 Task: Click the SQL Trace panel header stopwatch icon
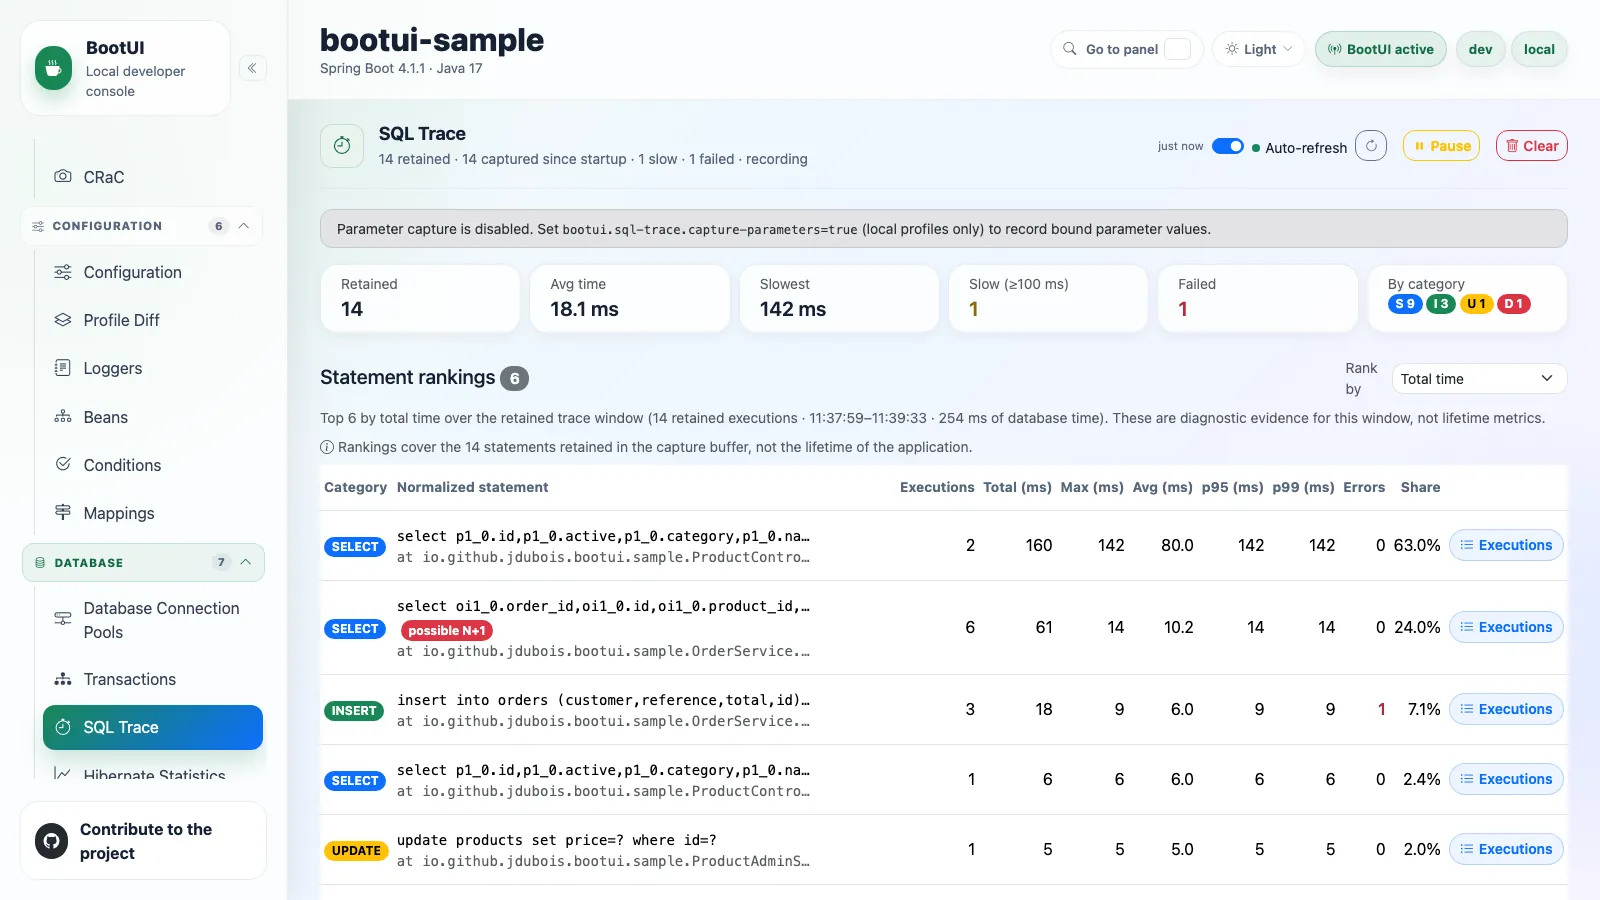coord(342,145)
